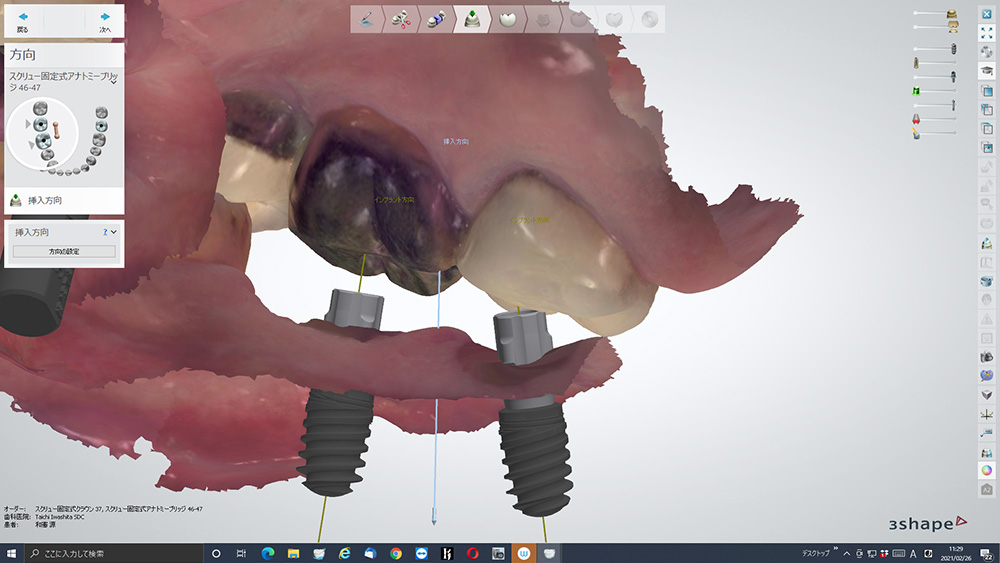Screen dimensions: 1000x563
Task: Click the Windows Start button
Action: coord(12,553)
